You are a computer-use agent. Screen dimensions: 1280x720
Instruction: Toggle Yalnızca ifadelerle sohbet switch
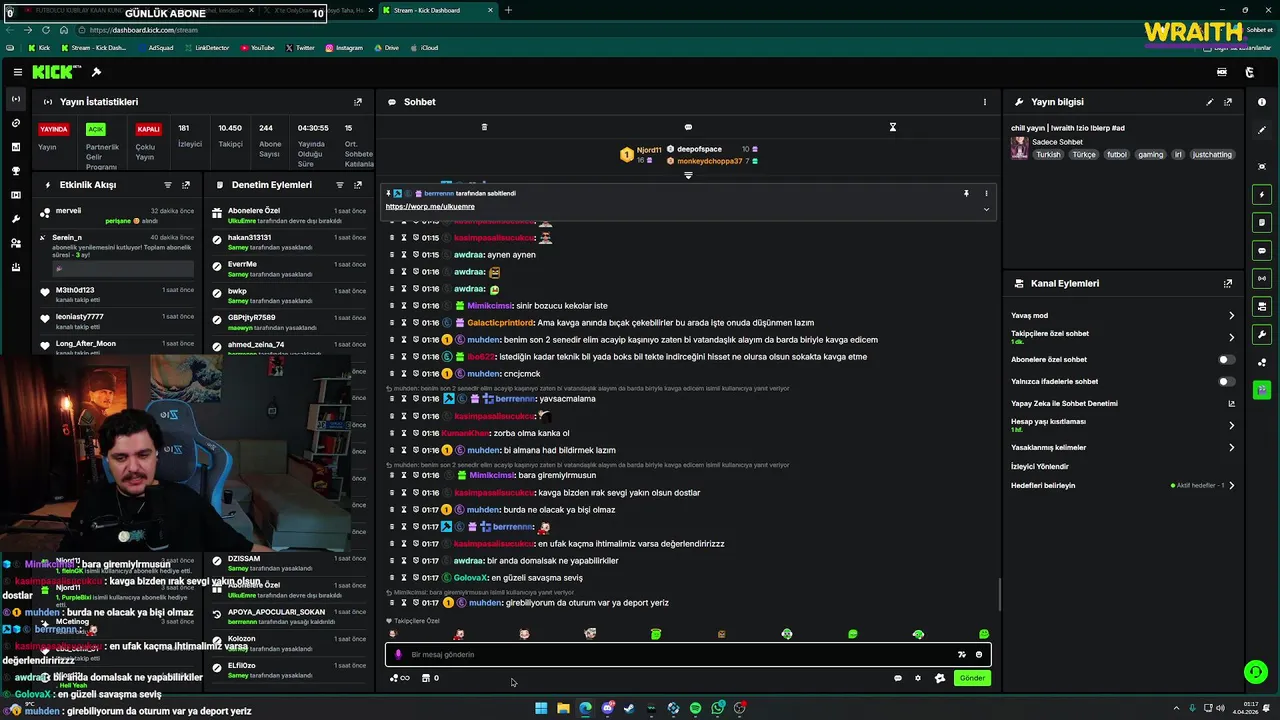[1226, 381]
